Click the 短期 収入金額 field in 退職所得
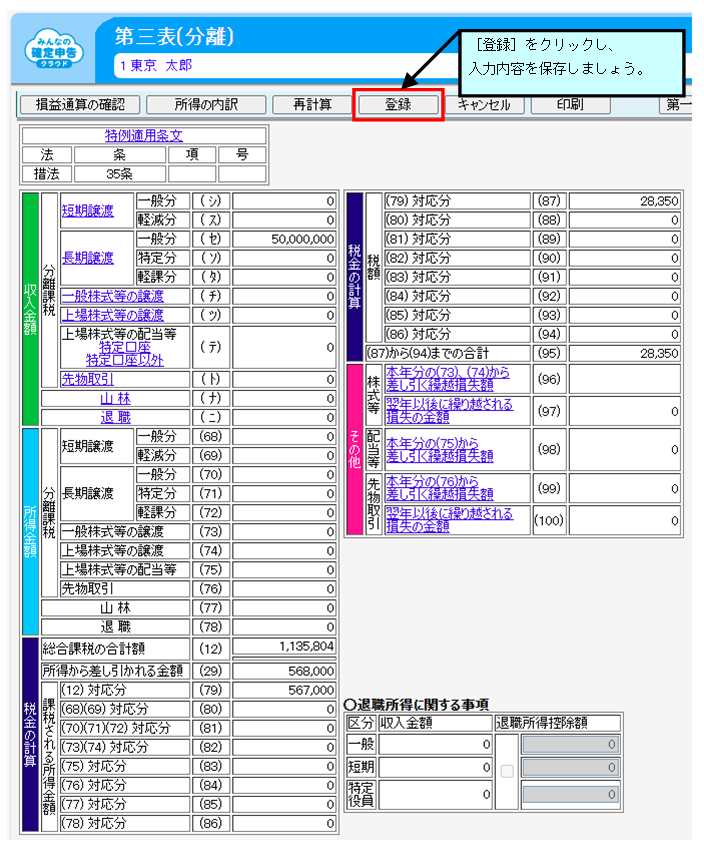Viewport: 704px width, 851px height. tap(435, 767)
